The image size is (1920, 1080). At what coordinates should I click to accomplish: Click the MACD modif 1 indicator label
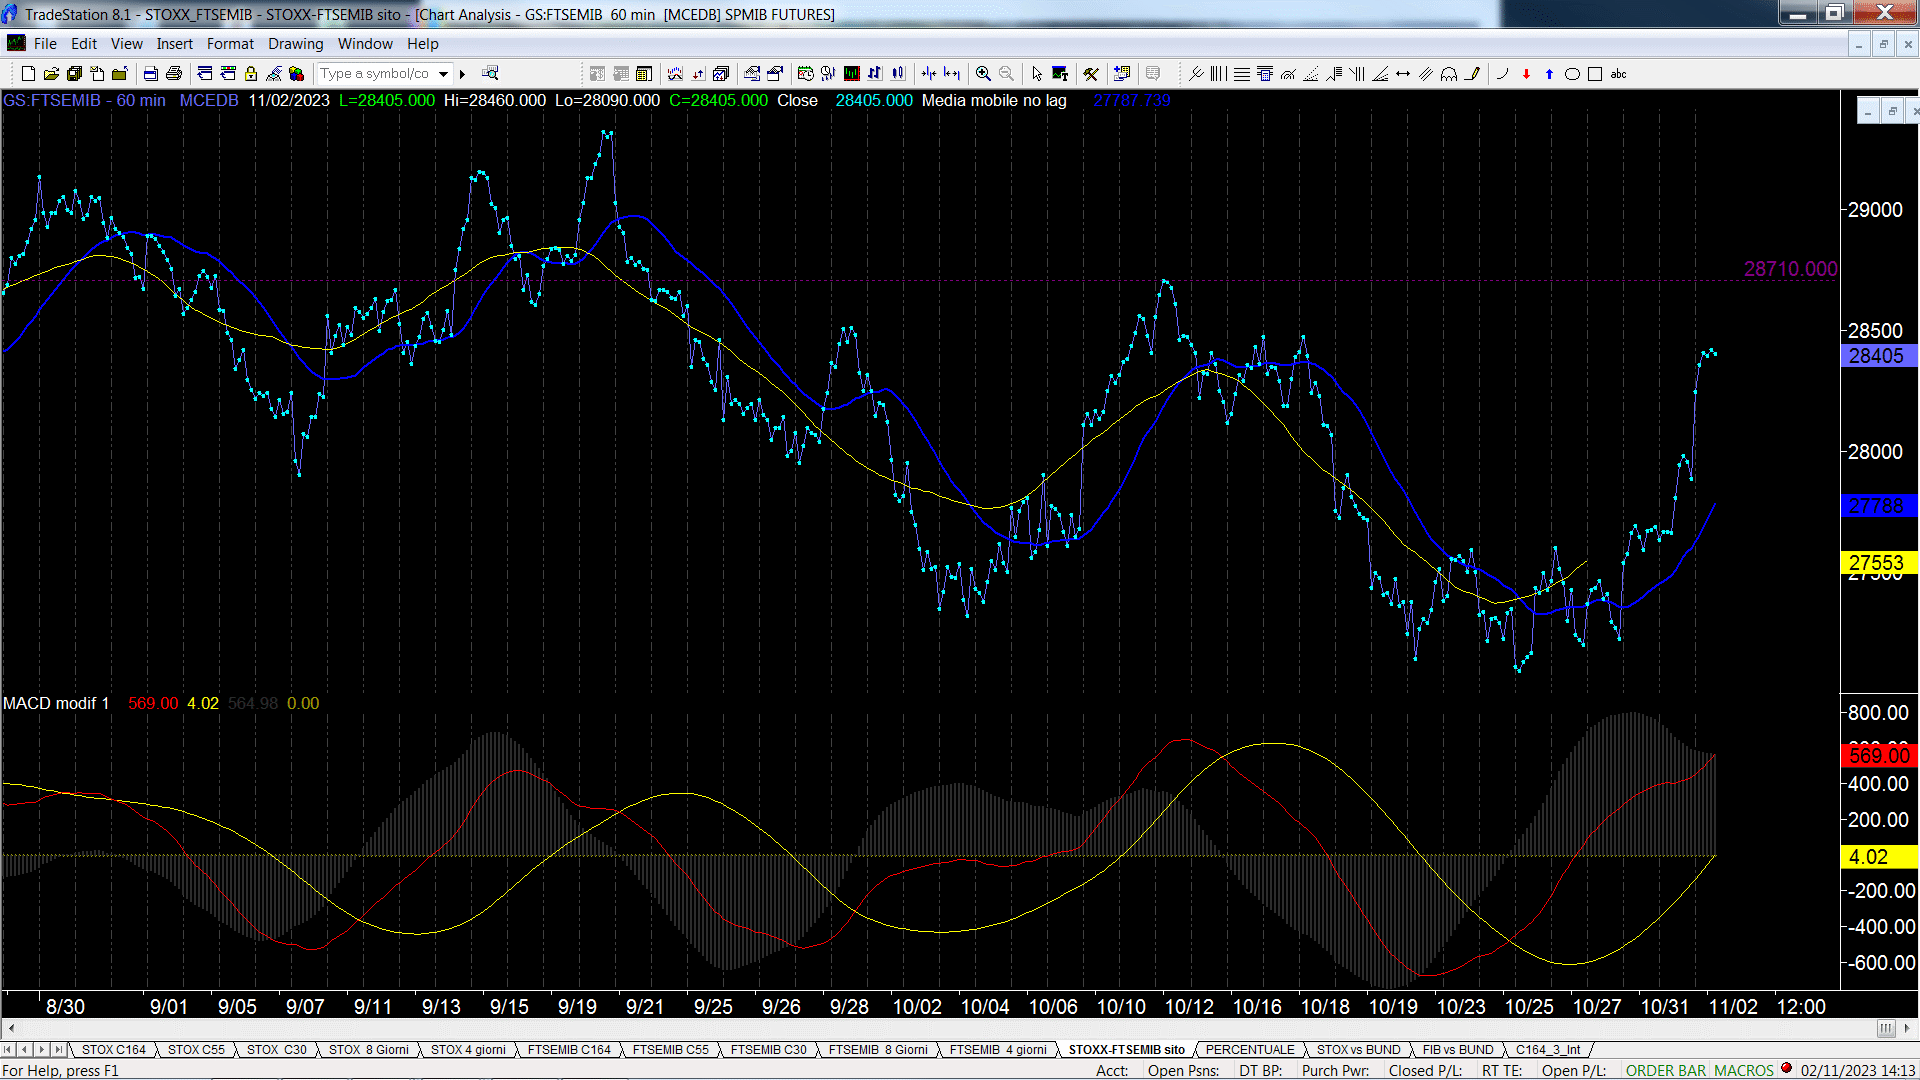[56, 703]
